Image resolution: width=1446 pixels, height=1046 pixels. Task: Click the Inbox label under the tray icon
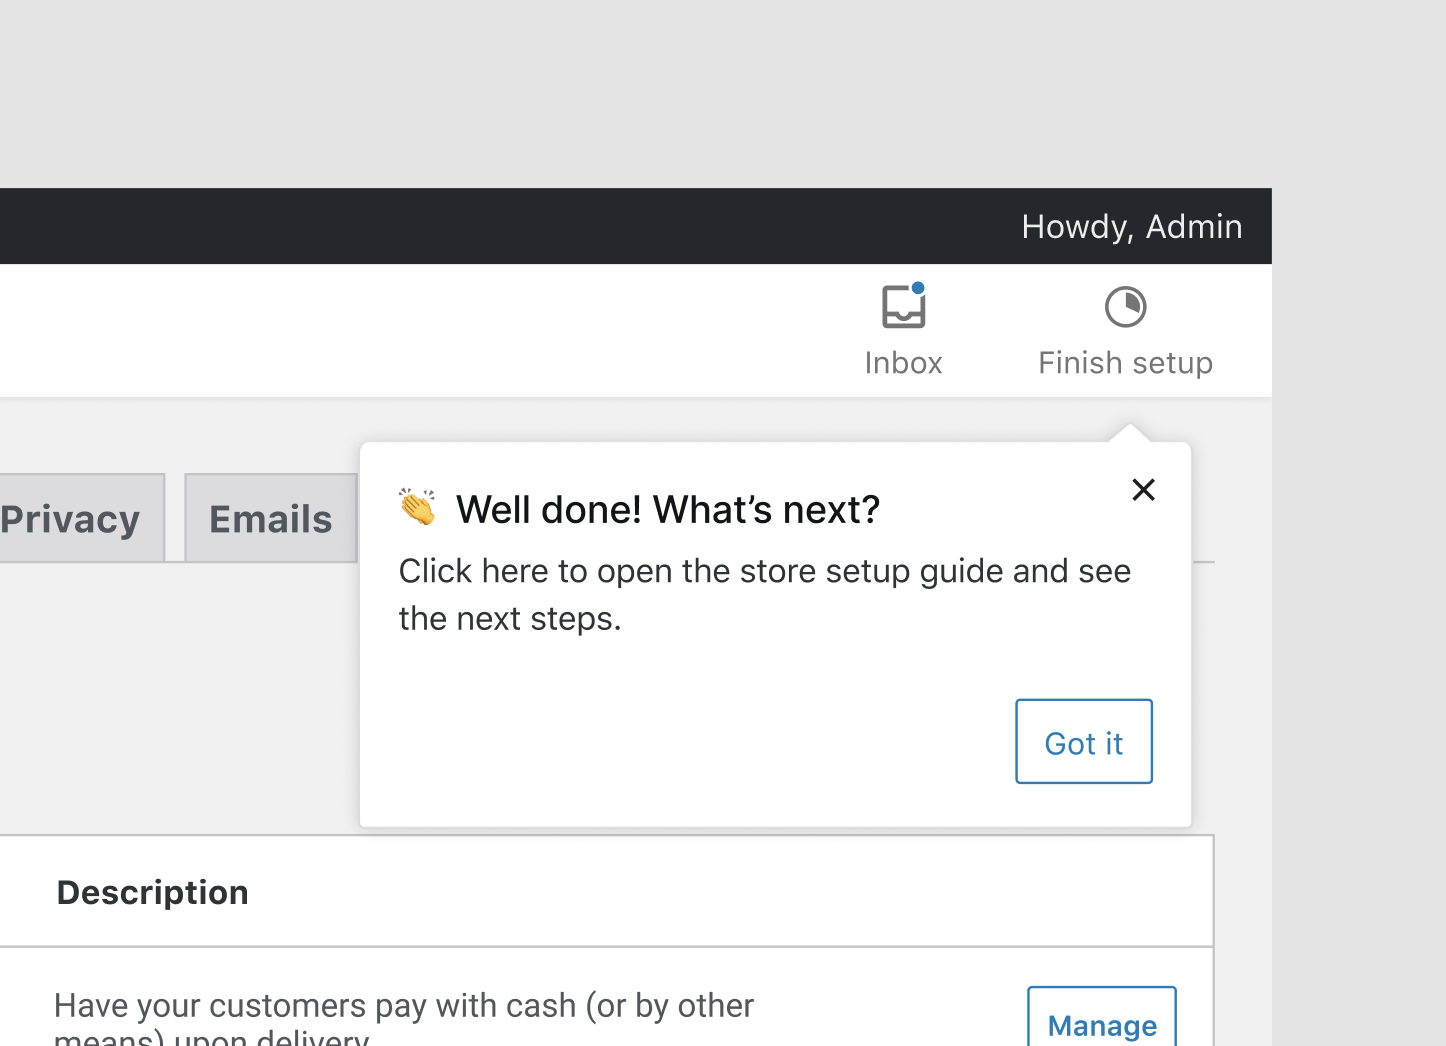click(903, 362)
